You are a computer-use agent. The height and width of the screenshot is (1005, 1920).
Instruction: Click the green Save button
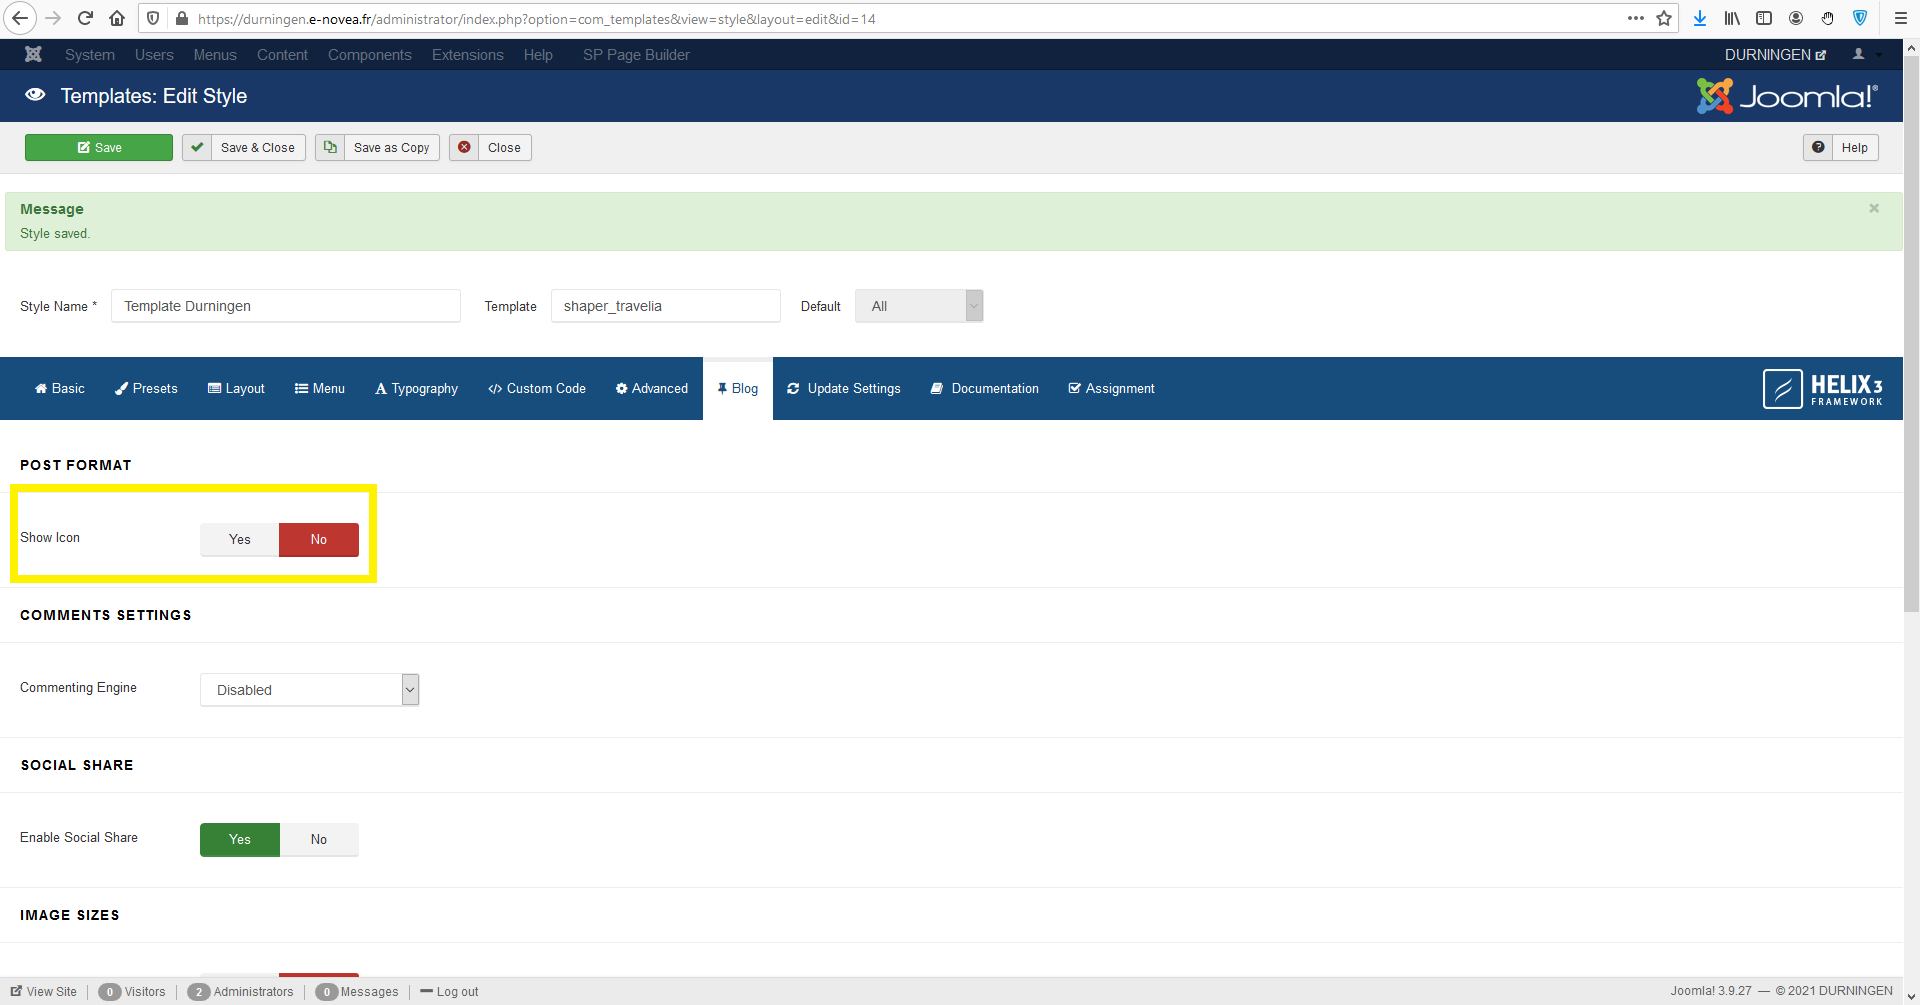pyautogui.click(x=99, y=147)
